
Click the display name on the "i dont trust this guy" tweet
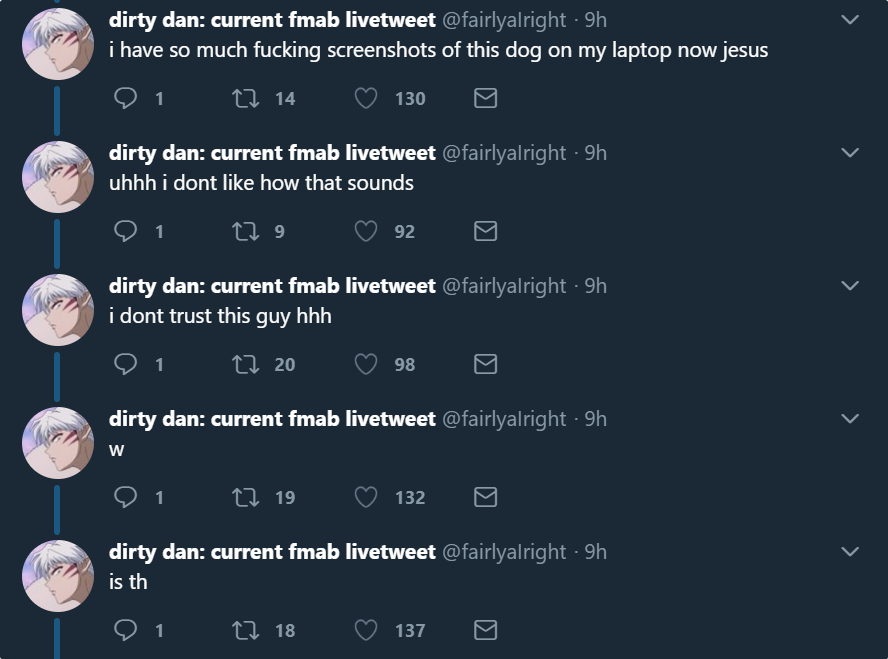272,286
